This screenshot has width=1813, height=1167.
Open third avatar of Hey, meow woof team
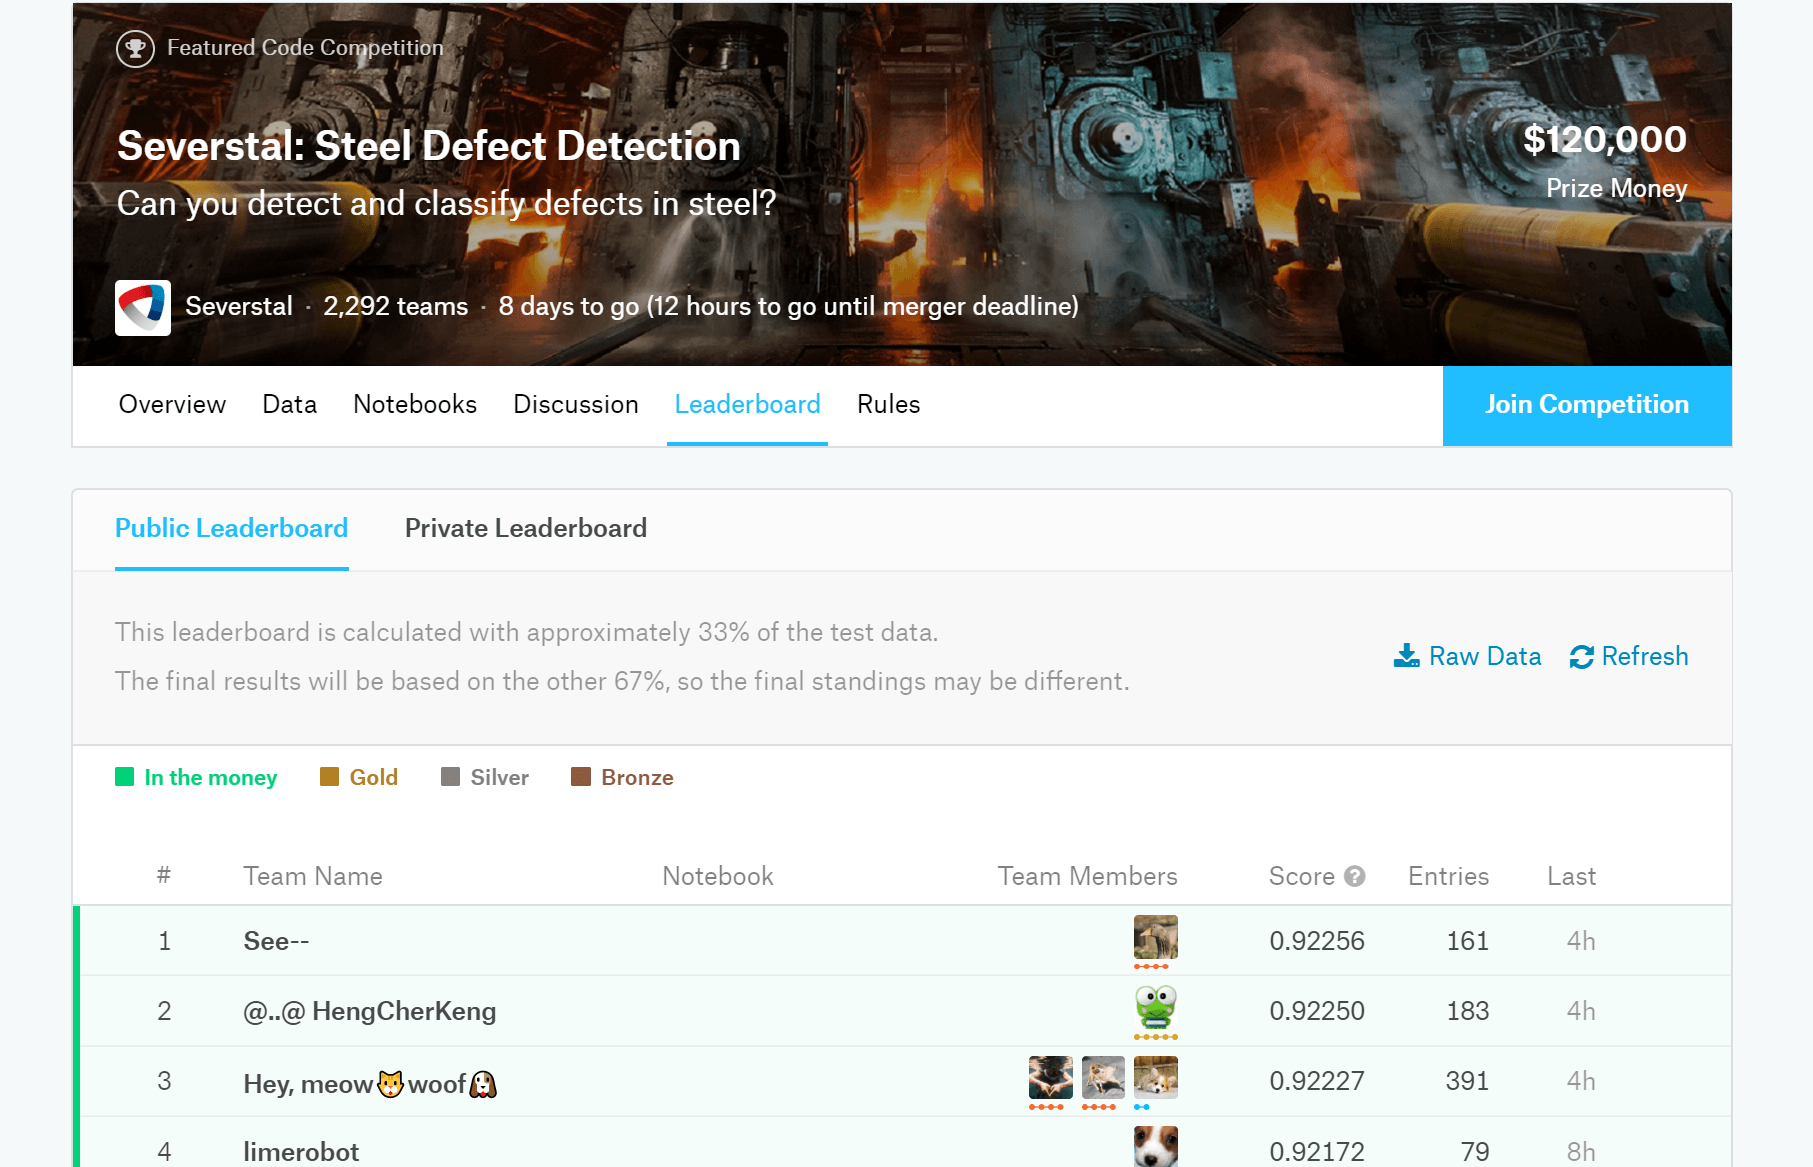pos(1156,1078)
